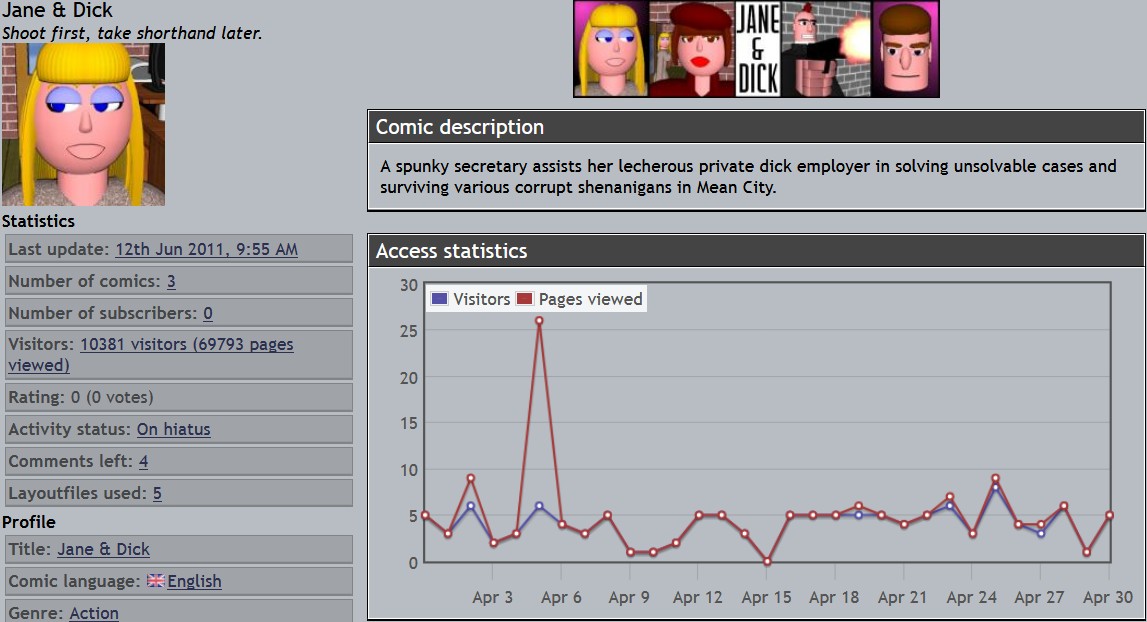The height and width of the screenshot is (622, 1147).
Task: Select the English comic language link
Action: [194, 581]
